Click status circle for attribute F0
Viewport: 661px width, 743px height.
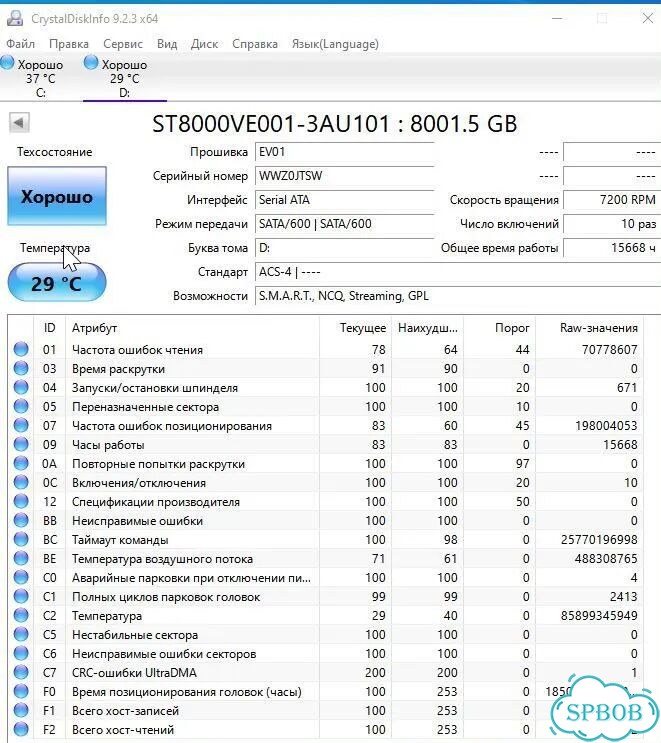coord(21,691)
